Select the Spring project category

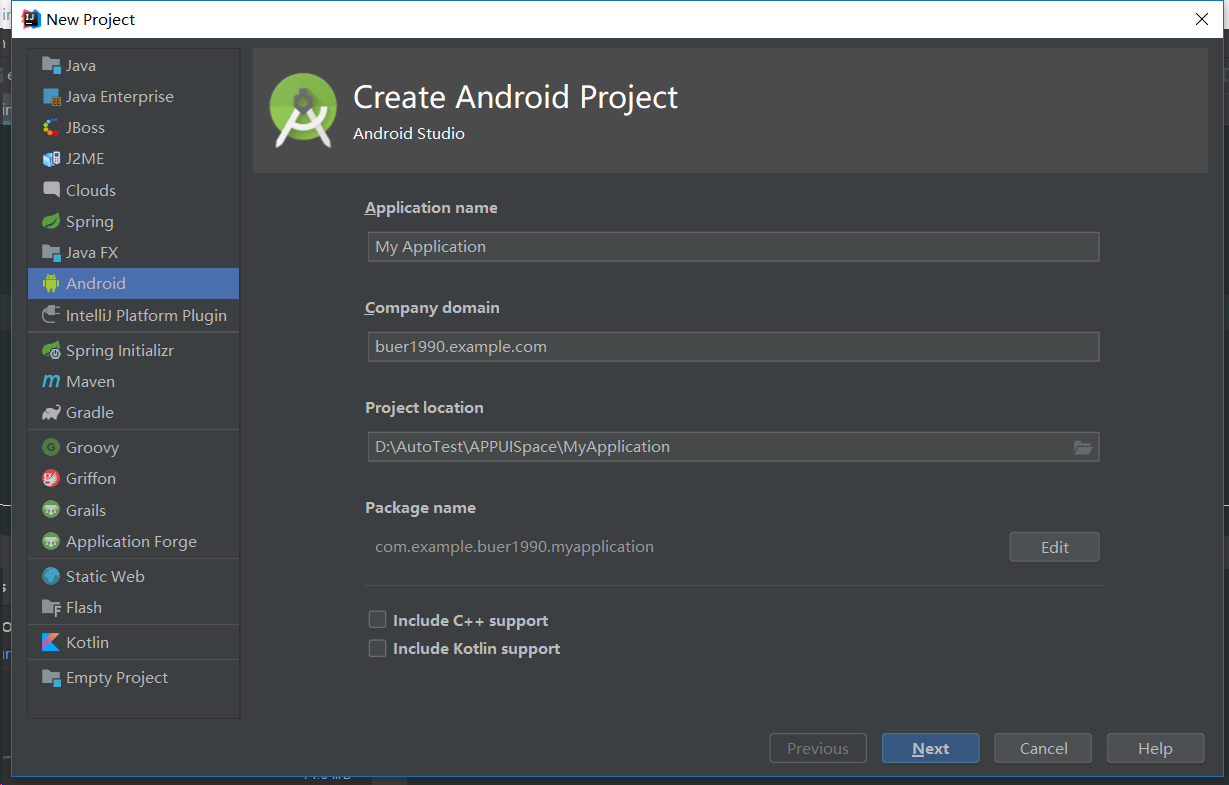pyautogui.click(x=88, y=221)
